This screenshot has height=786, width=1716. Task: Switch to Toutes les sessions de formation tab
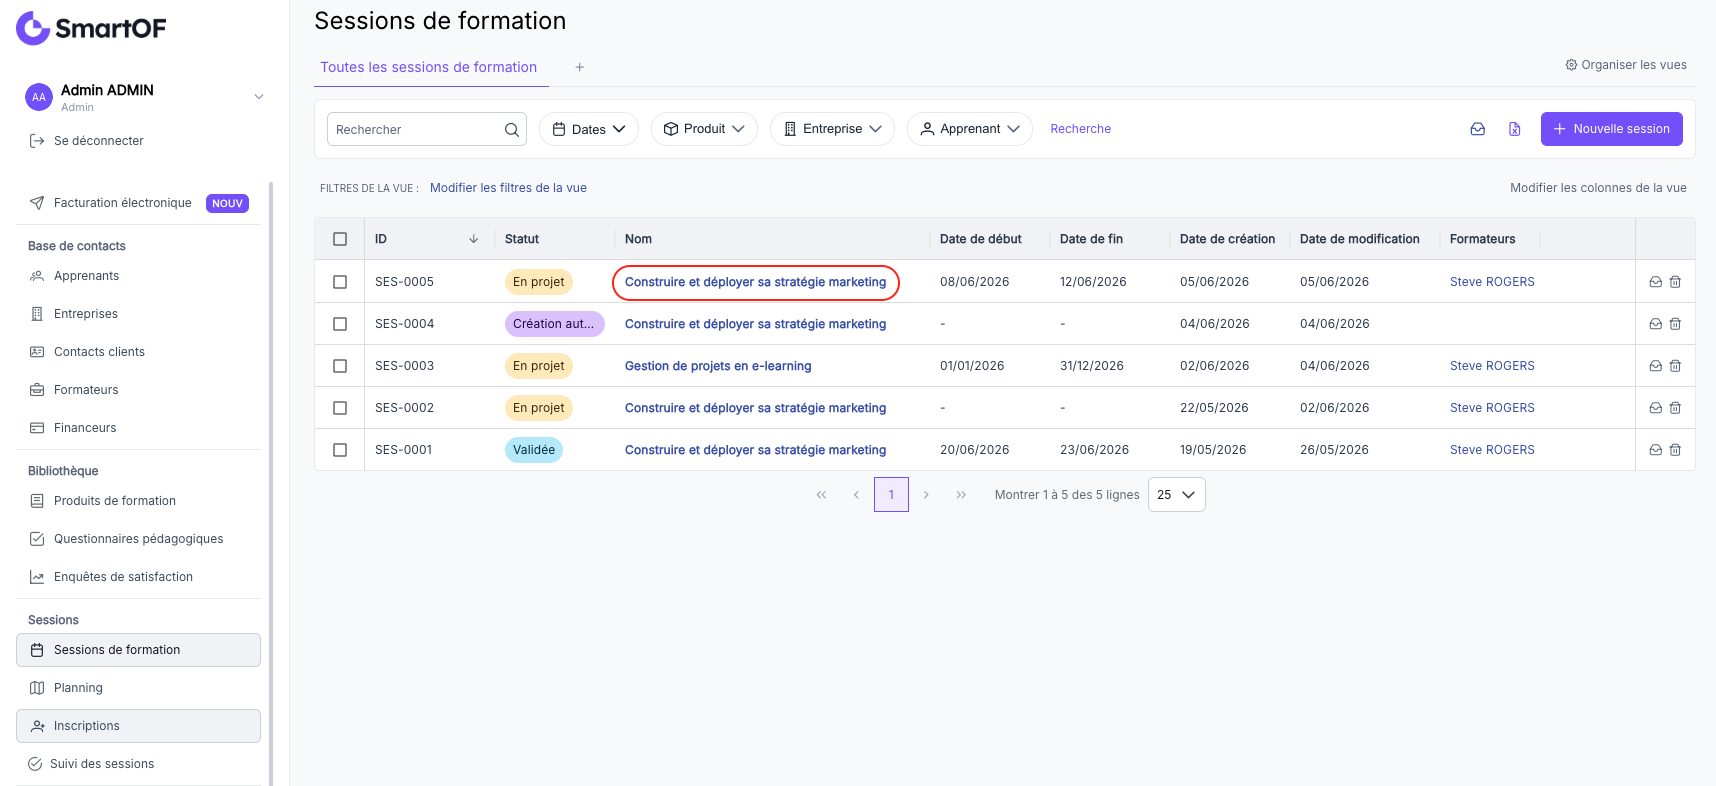click(x=428, y=67)
